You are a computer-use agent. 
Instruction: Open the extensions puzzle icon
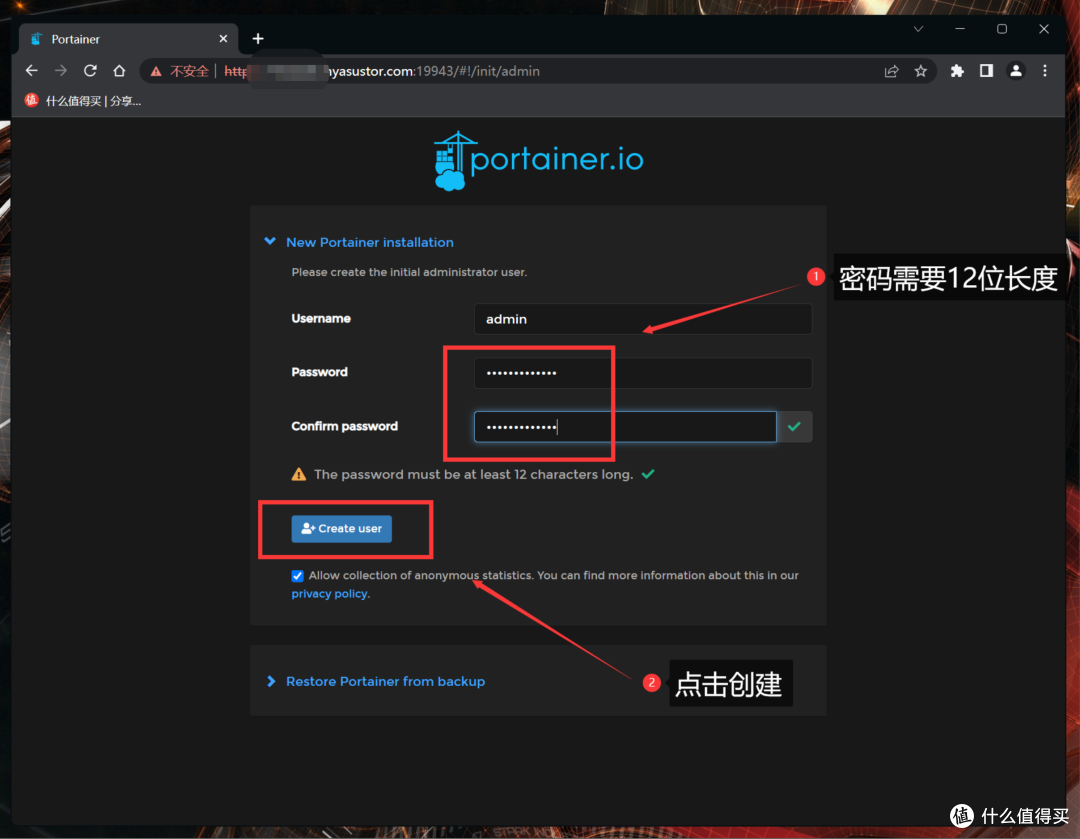tap(957, 71)
